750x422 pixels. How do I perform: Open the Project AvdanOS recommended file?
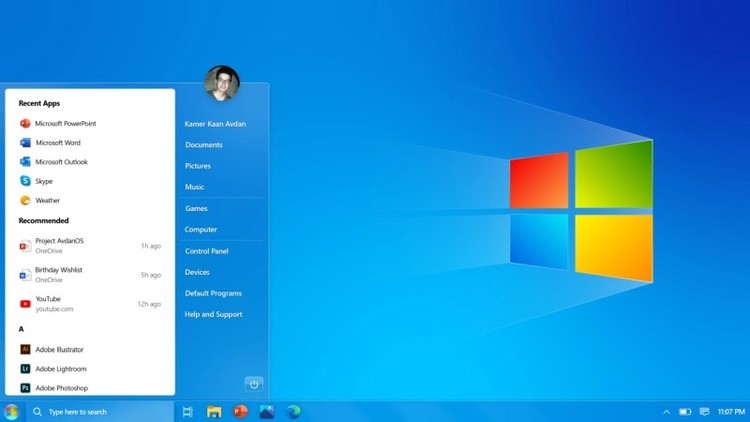(90, 245)
